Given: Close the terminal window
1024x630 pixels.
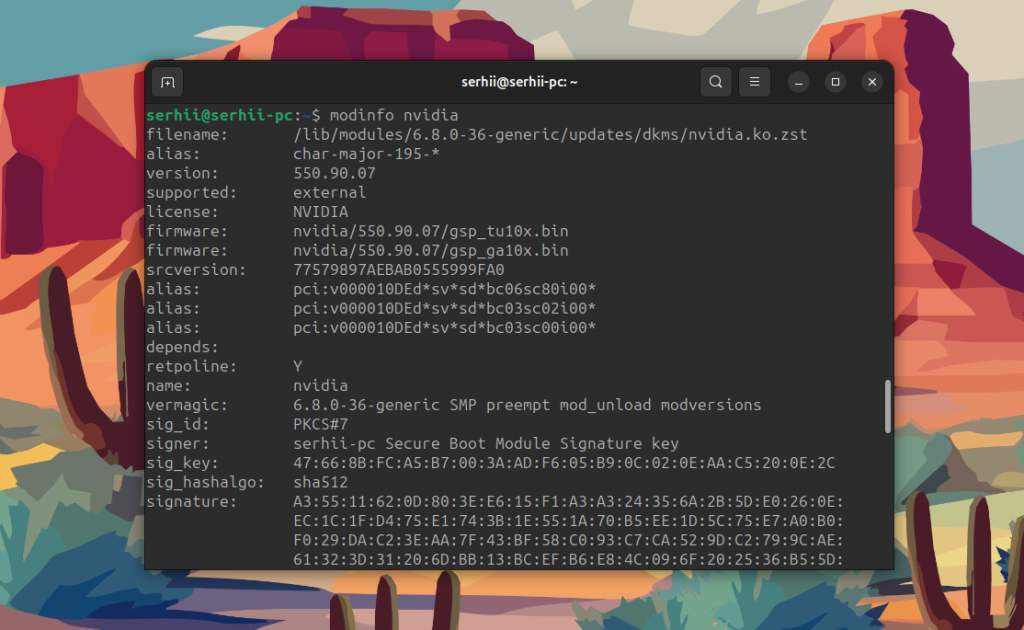Looking at the screenshot, I should click(x=872, y=82).
